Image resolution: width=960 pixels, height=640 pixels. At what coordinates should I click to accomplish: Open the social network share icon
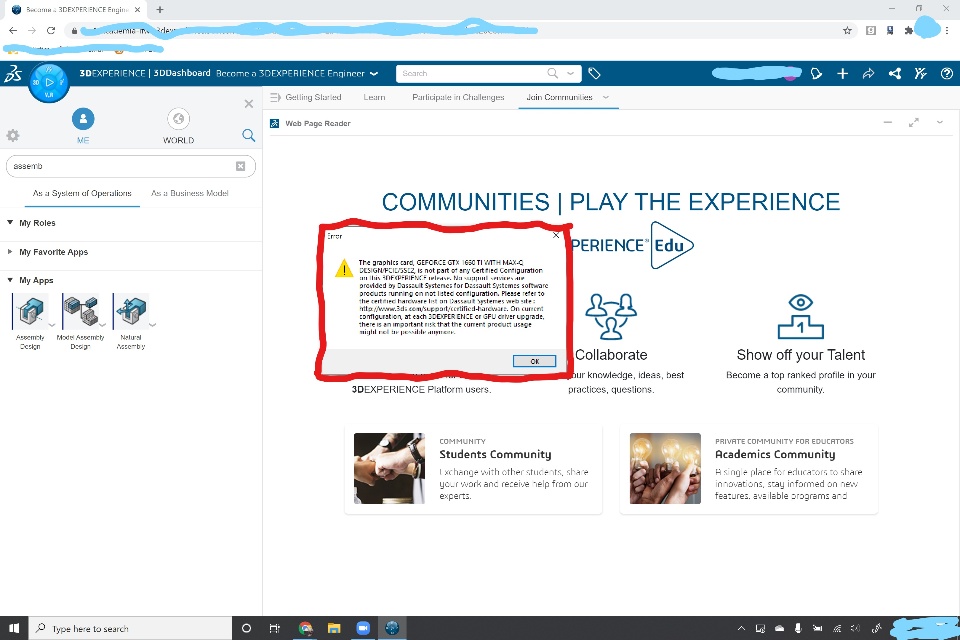[894, 73]
